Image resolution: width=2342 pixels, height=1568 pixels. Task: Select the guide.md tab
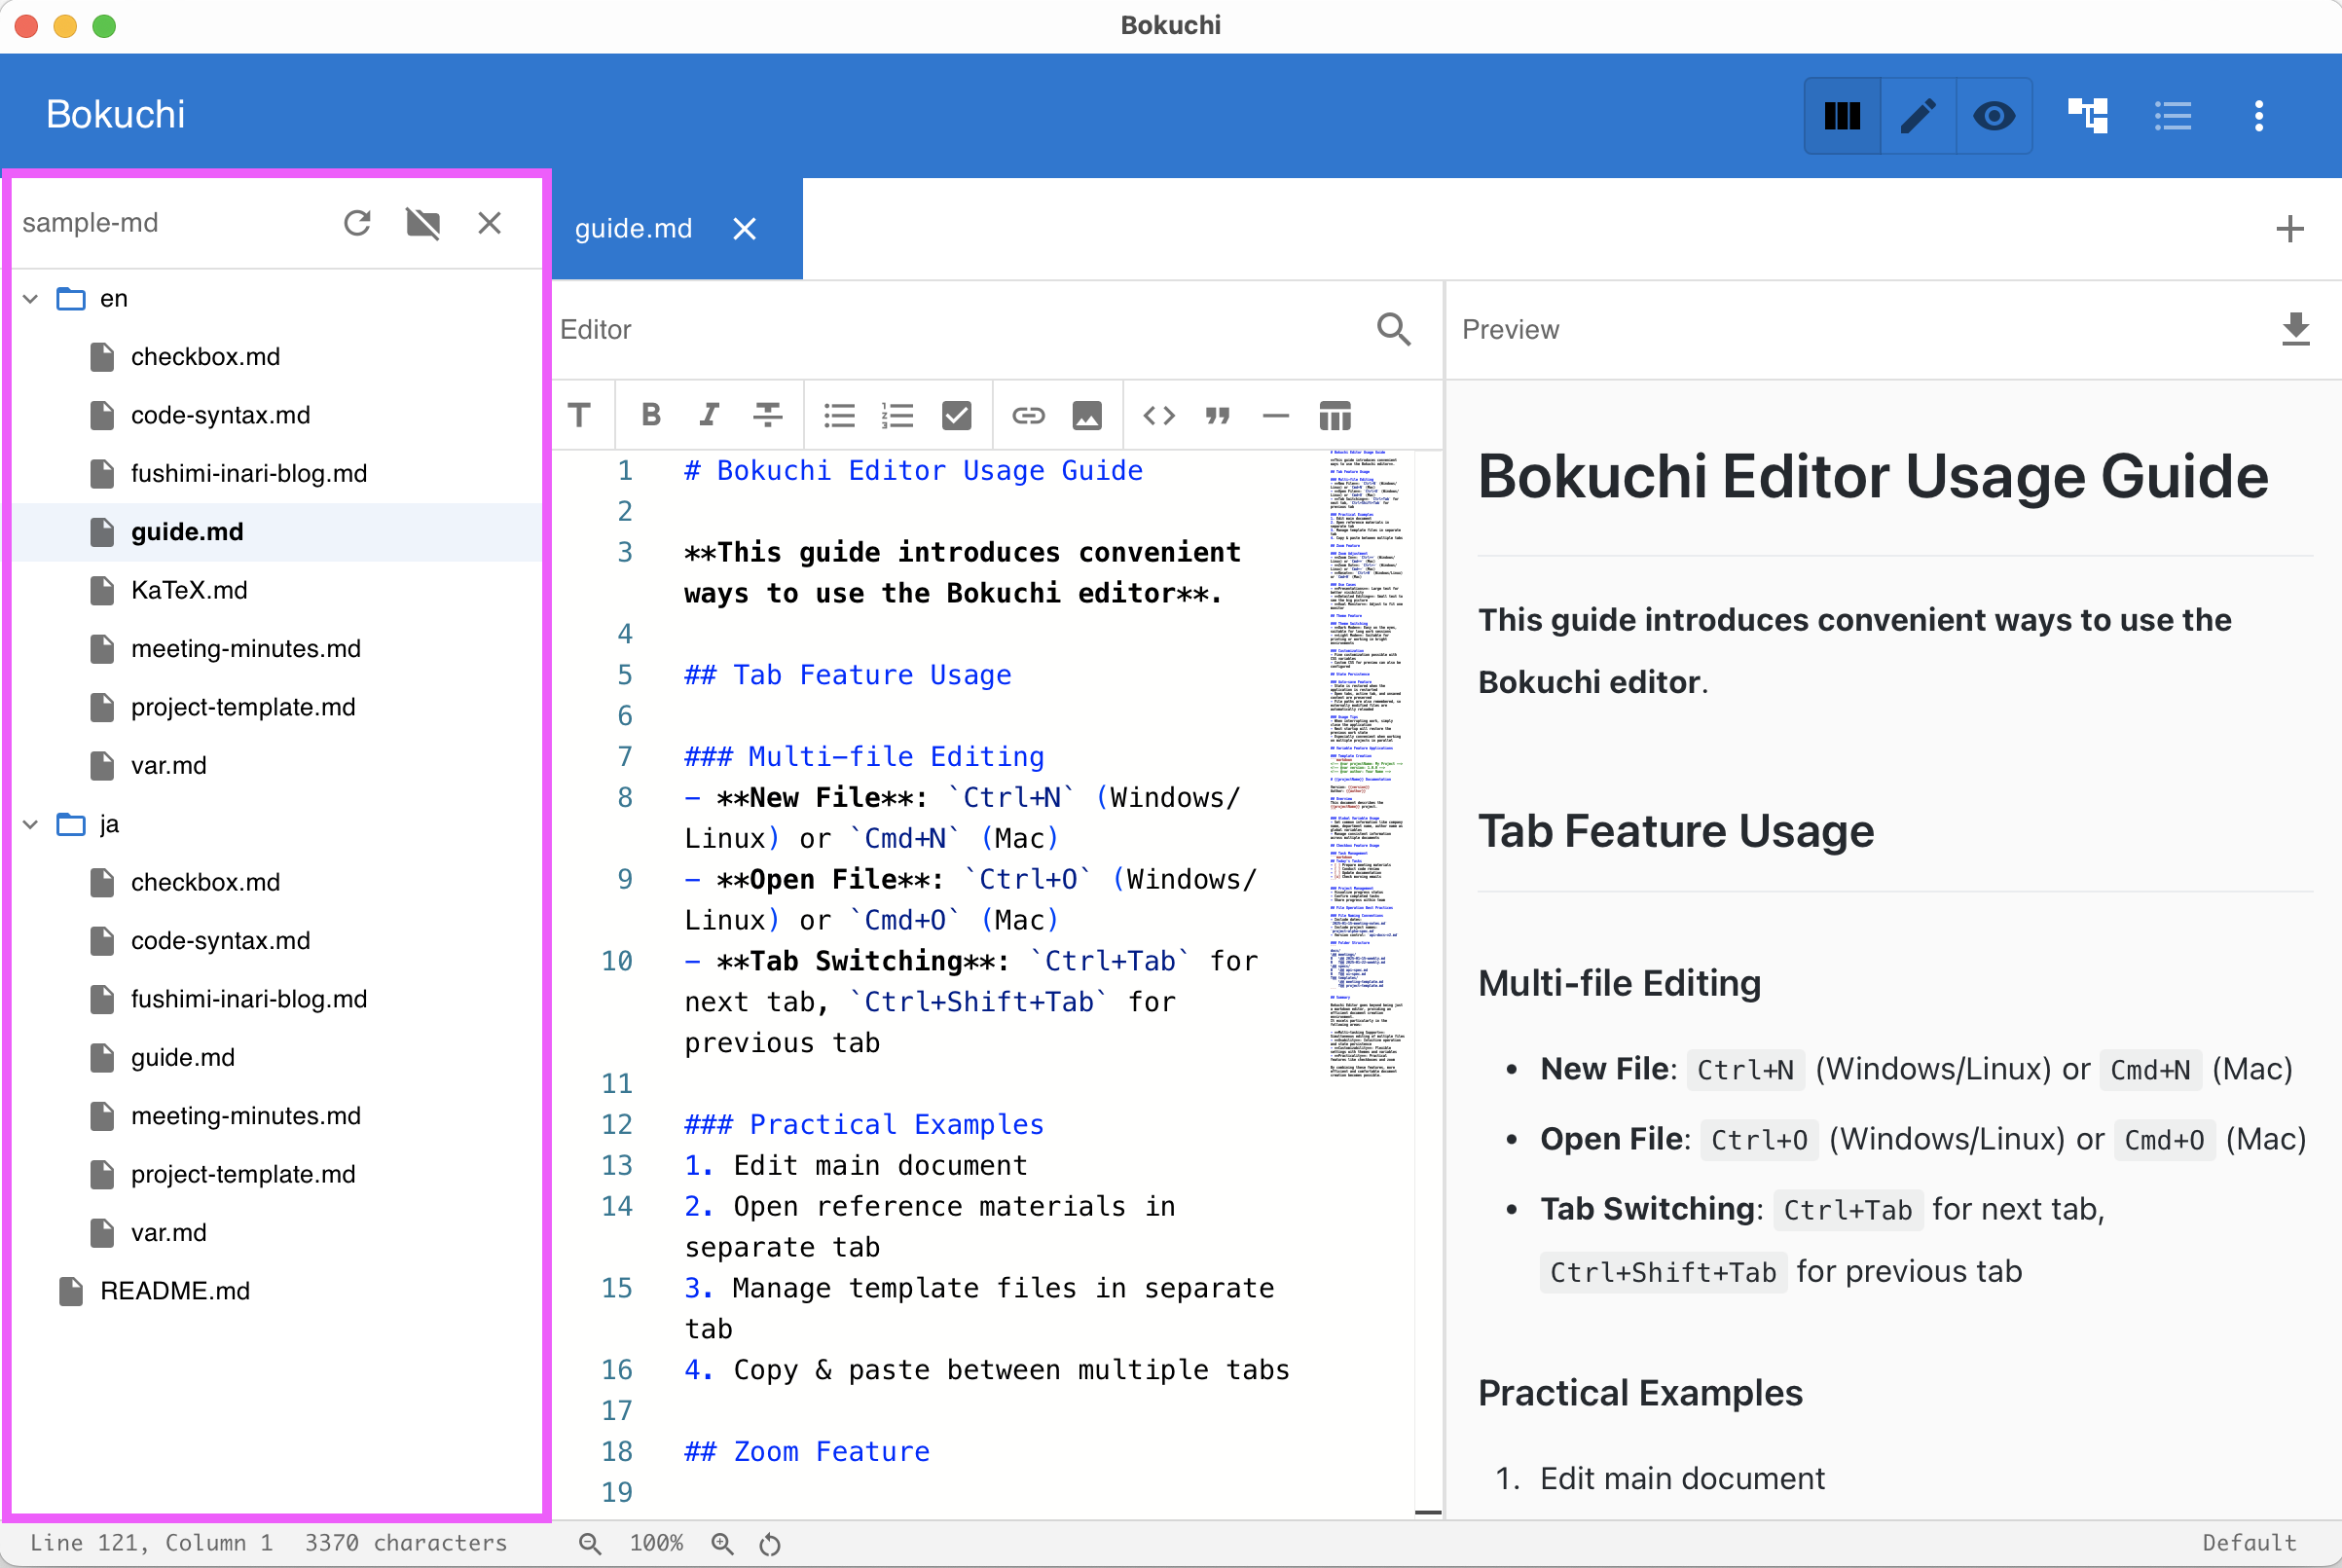tap(633, 229)
